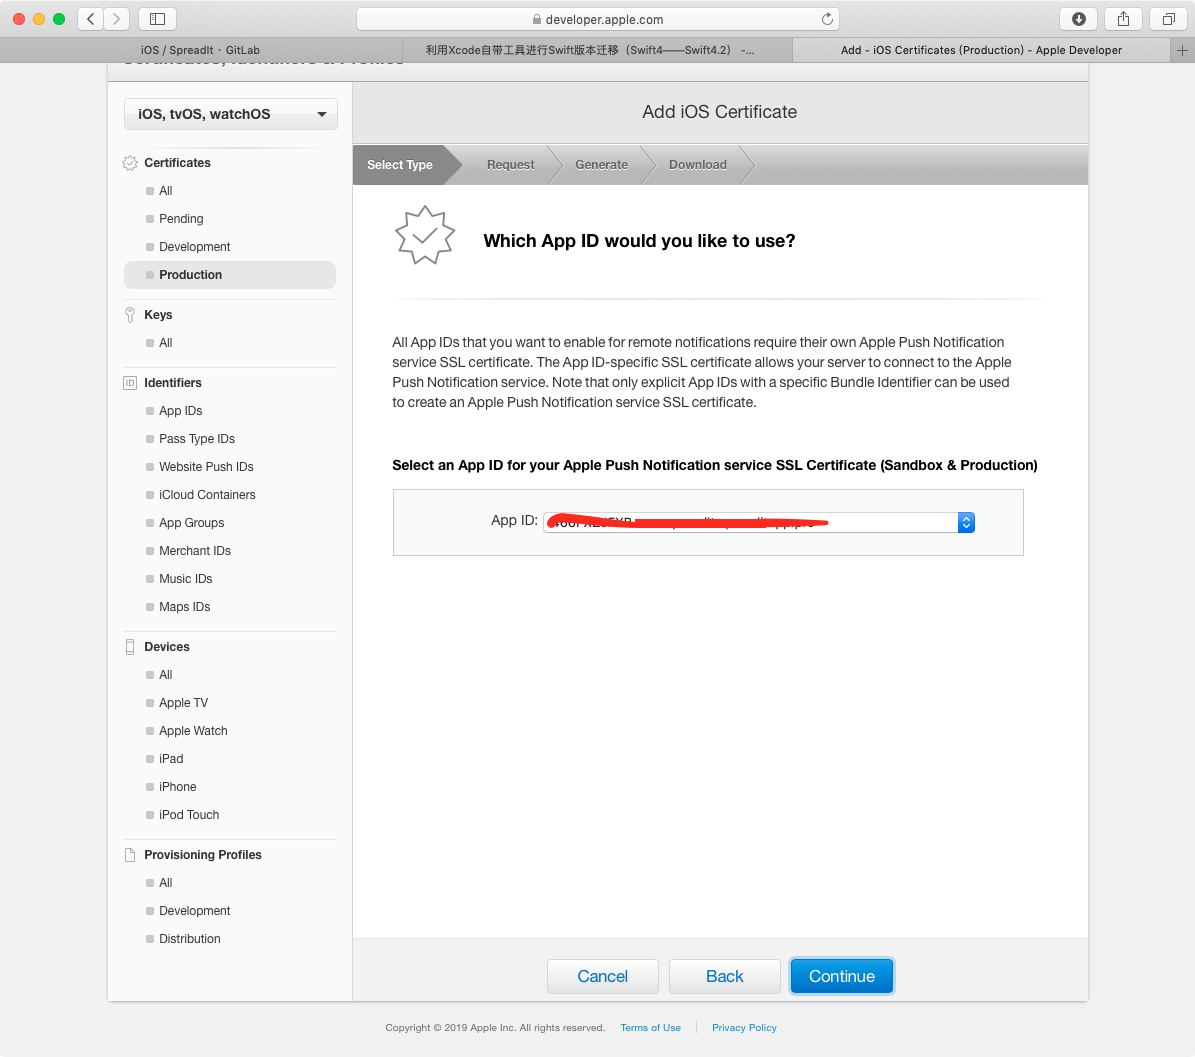The height and width of the screenshot is (1057, 1195).
Task: Click the Safari forward arrow button
Action: coord(117,19)
